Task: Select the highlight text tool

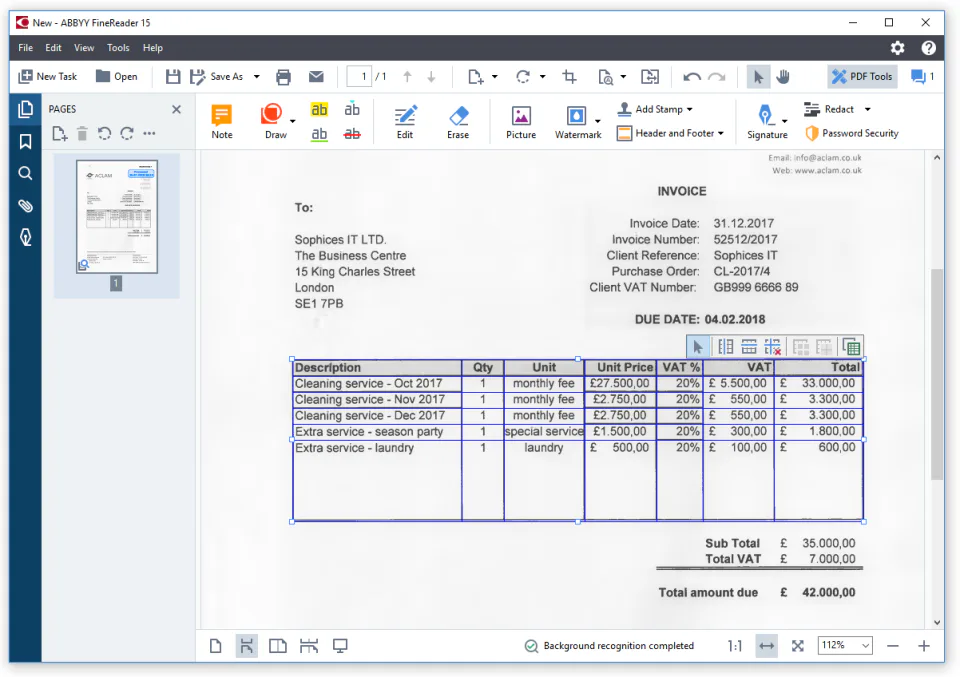Action: (x=319, y=110)
